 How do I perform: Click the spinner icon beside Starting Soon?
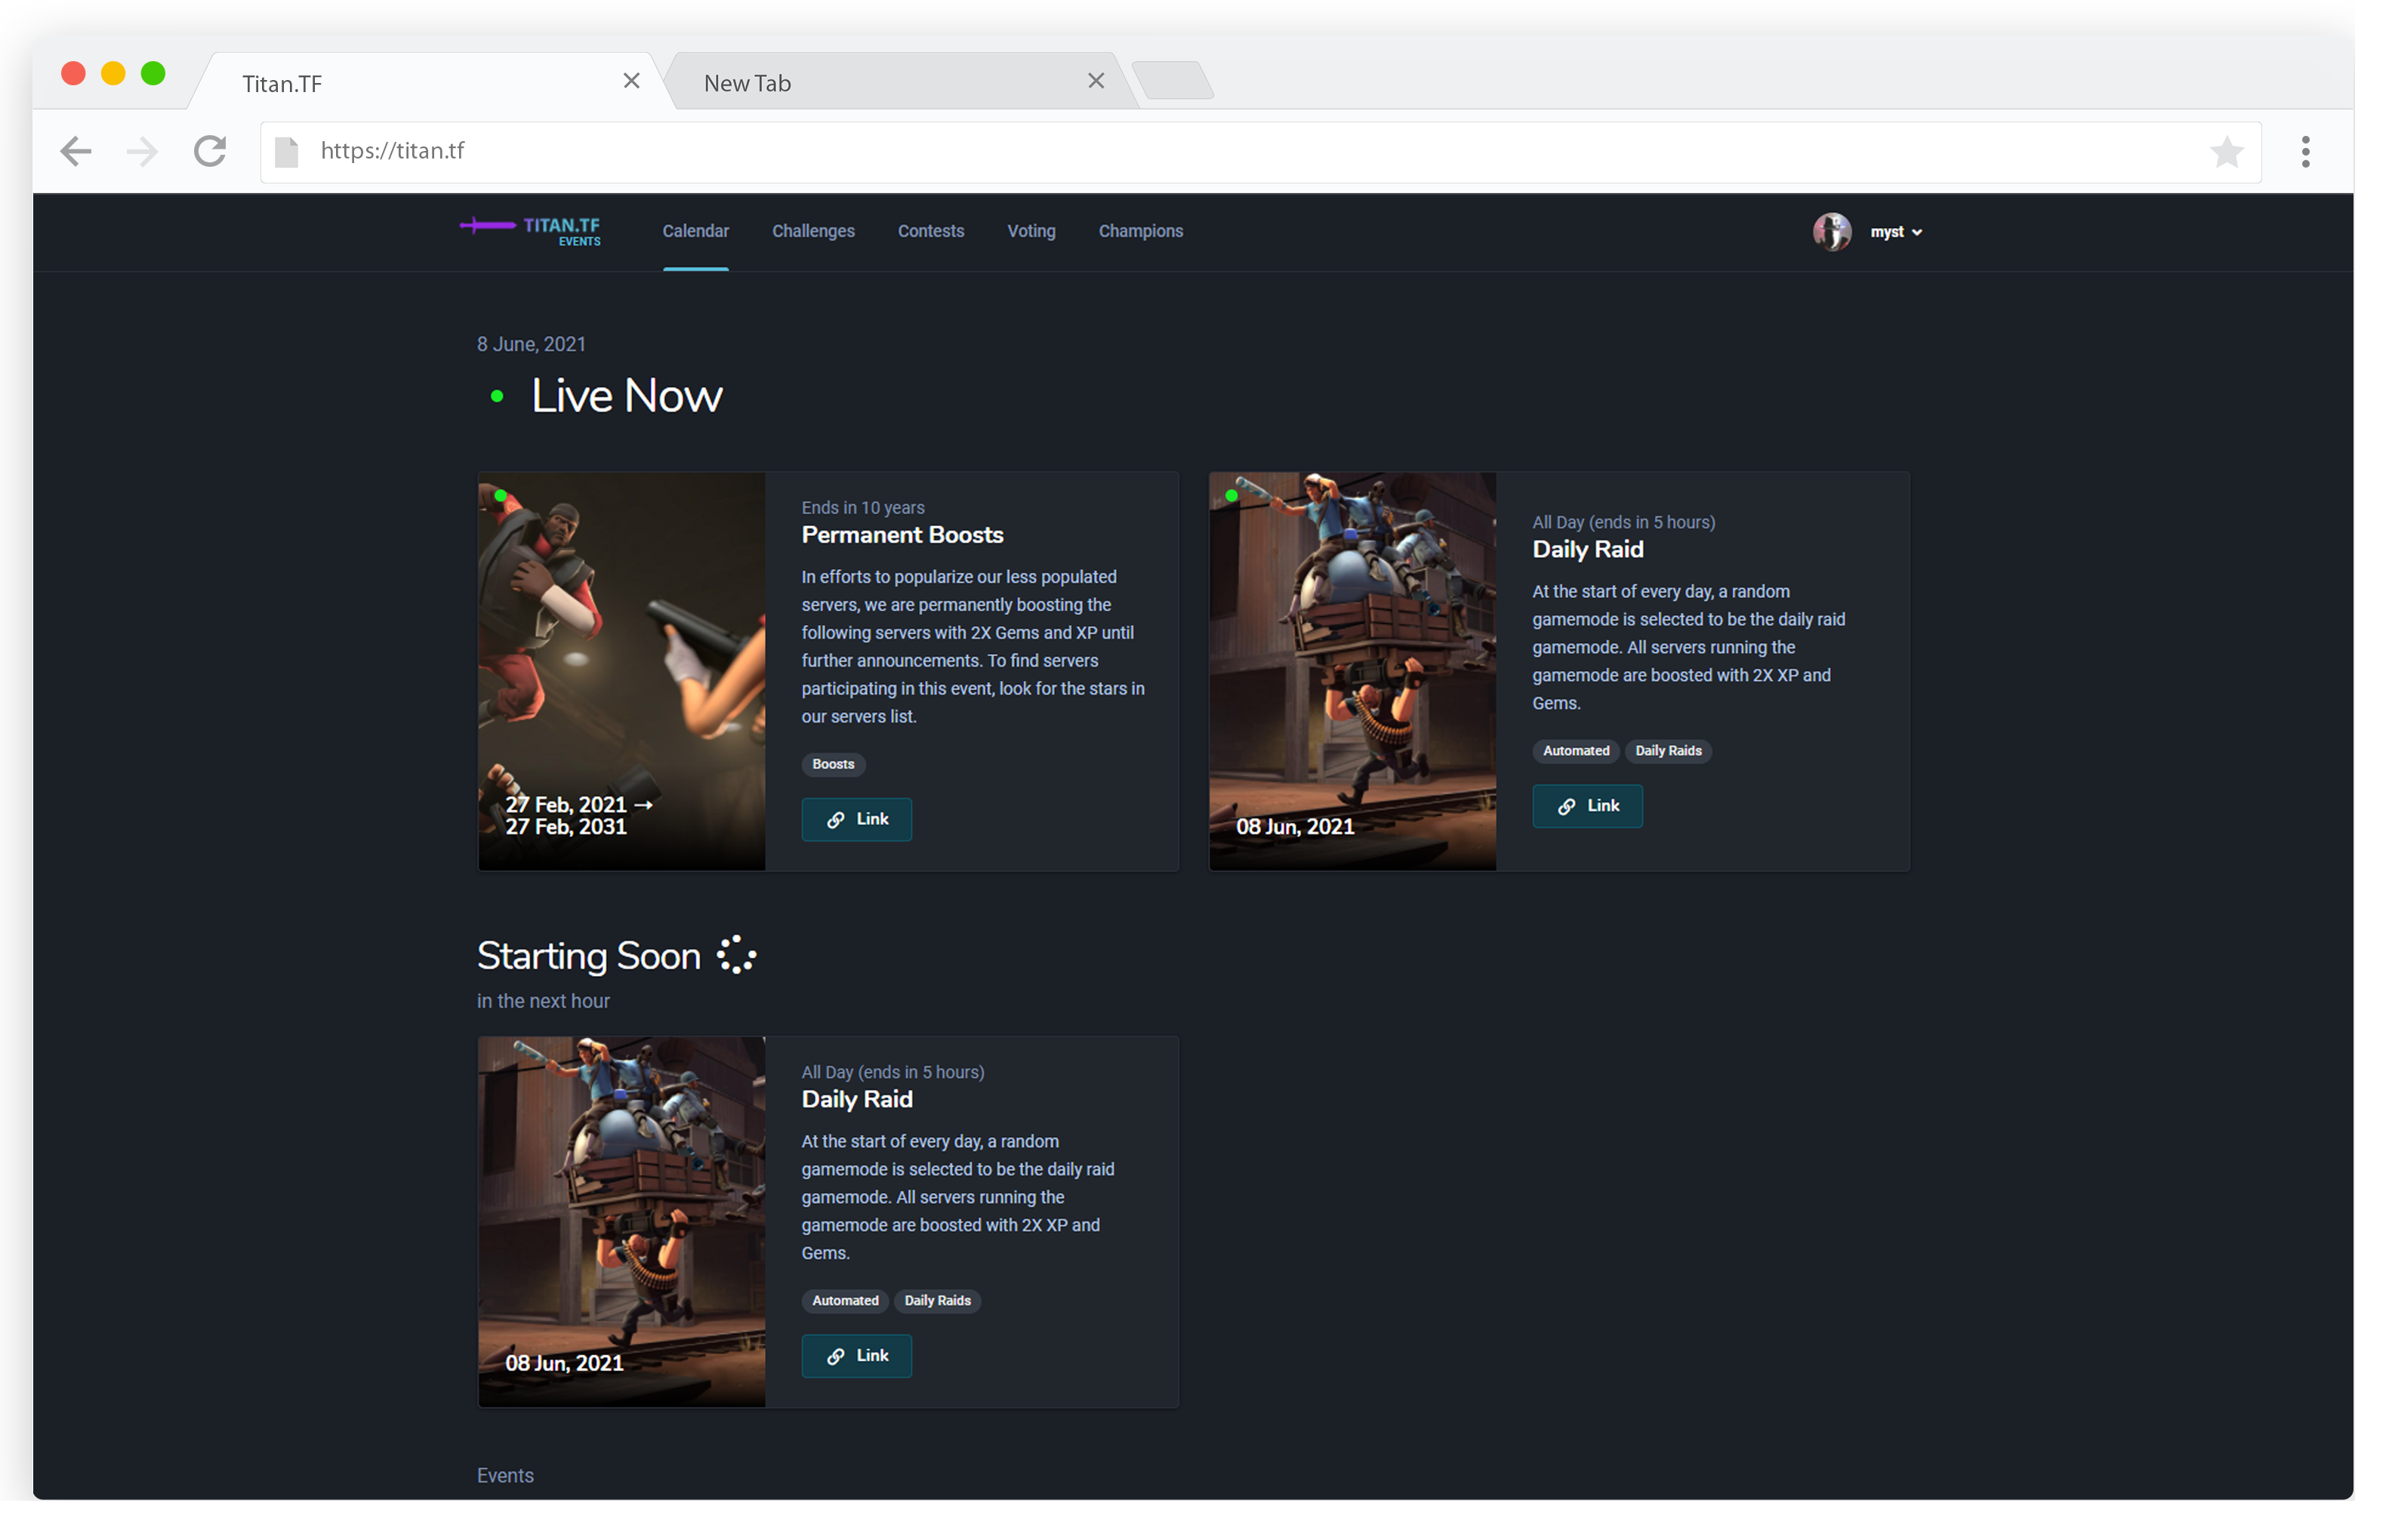[736, 955]
